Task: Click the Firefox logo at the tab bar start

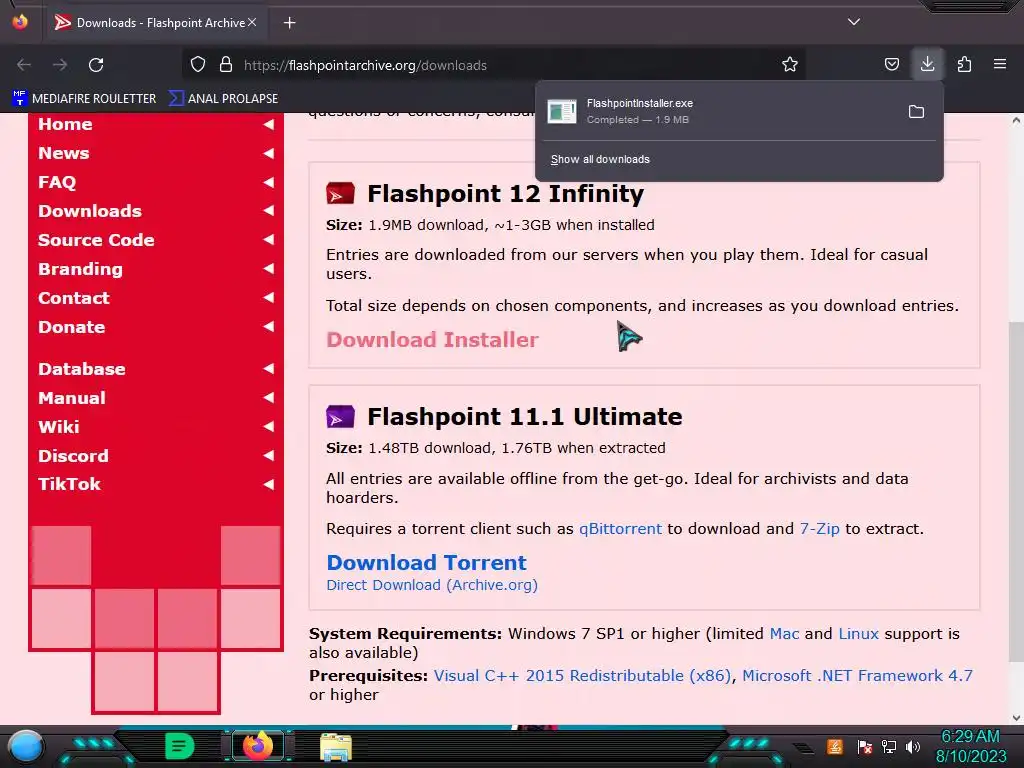Action: (x=20, y=22)
